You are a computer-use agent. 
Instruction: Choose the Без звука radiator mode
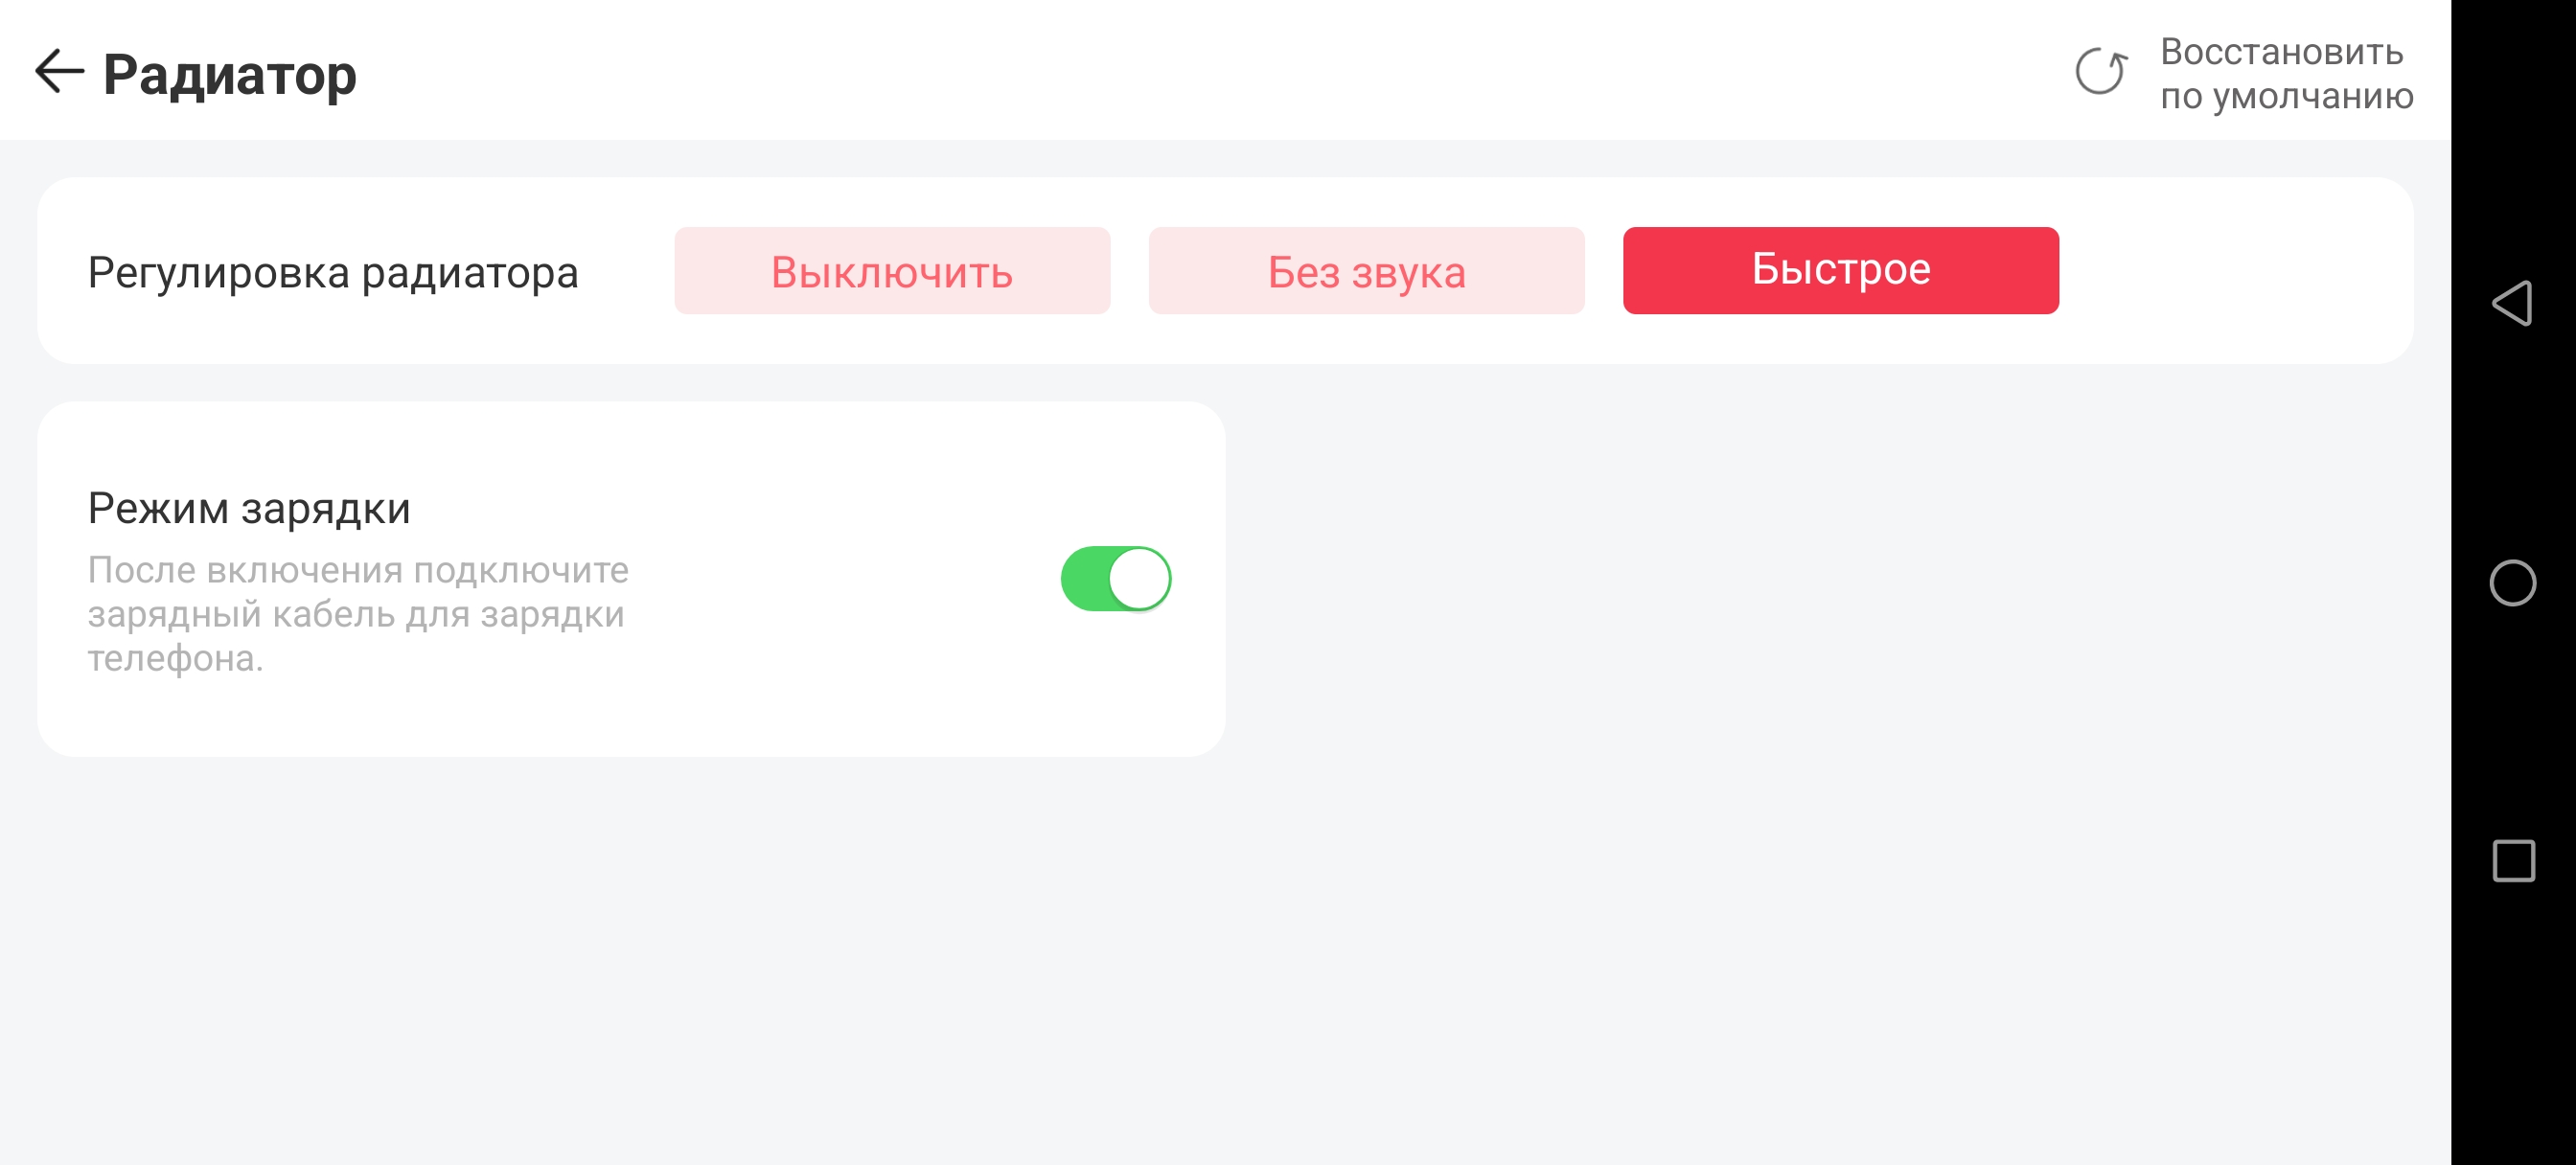pyautogui.click(x=1366, y=271)
